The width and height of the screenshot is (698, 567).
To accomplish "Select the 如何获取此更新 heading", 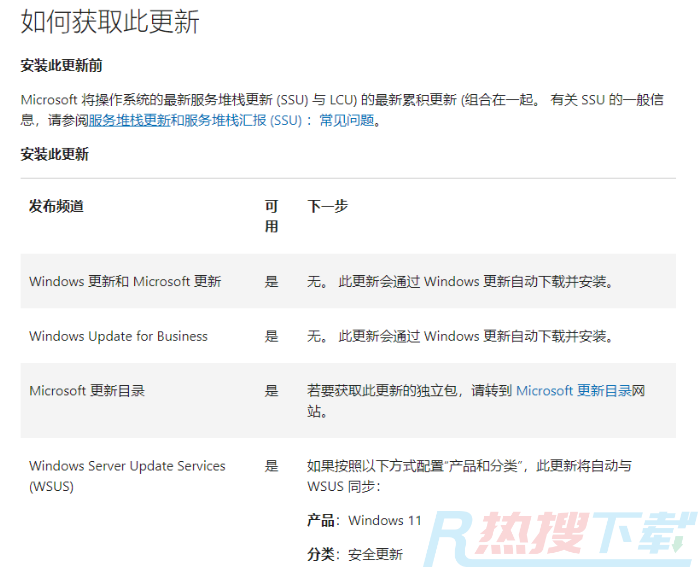I will [110, 22].
